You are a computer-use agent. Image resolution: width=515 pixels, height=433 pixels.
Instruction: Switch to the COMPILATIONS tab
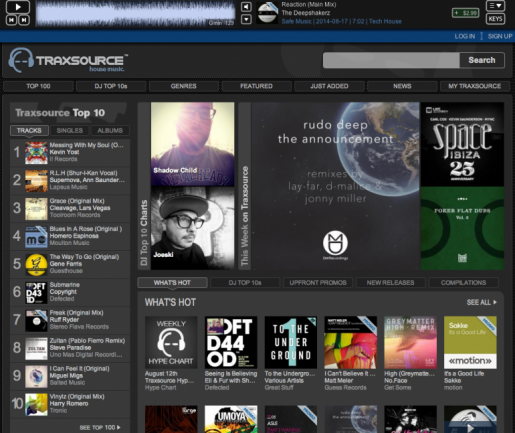coord(463,283)
